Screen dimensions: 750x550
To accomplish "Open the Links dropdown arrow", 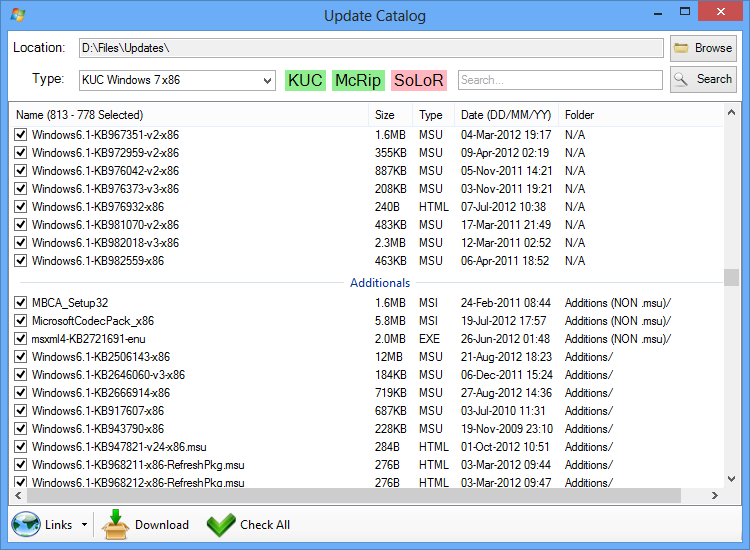I will pos(84,525).
